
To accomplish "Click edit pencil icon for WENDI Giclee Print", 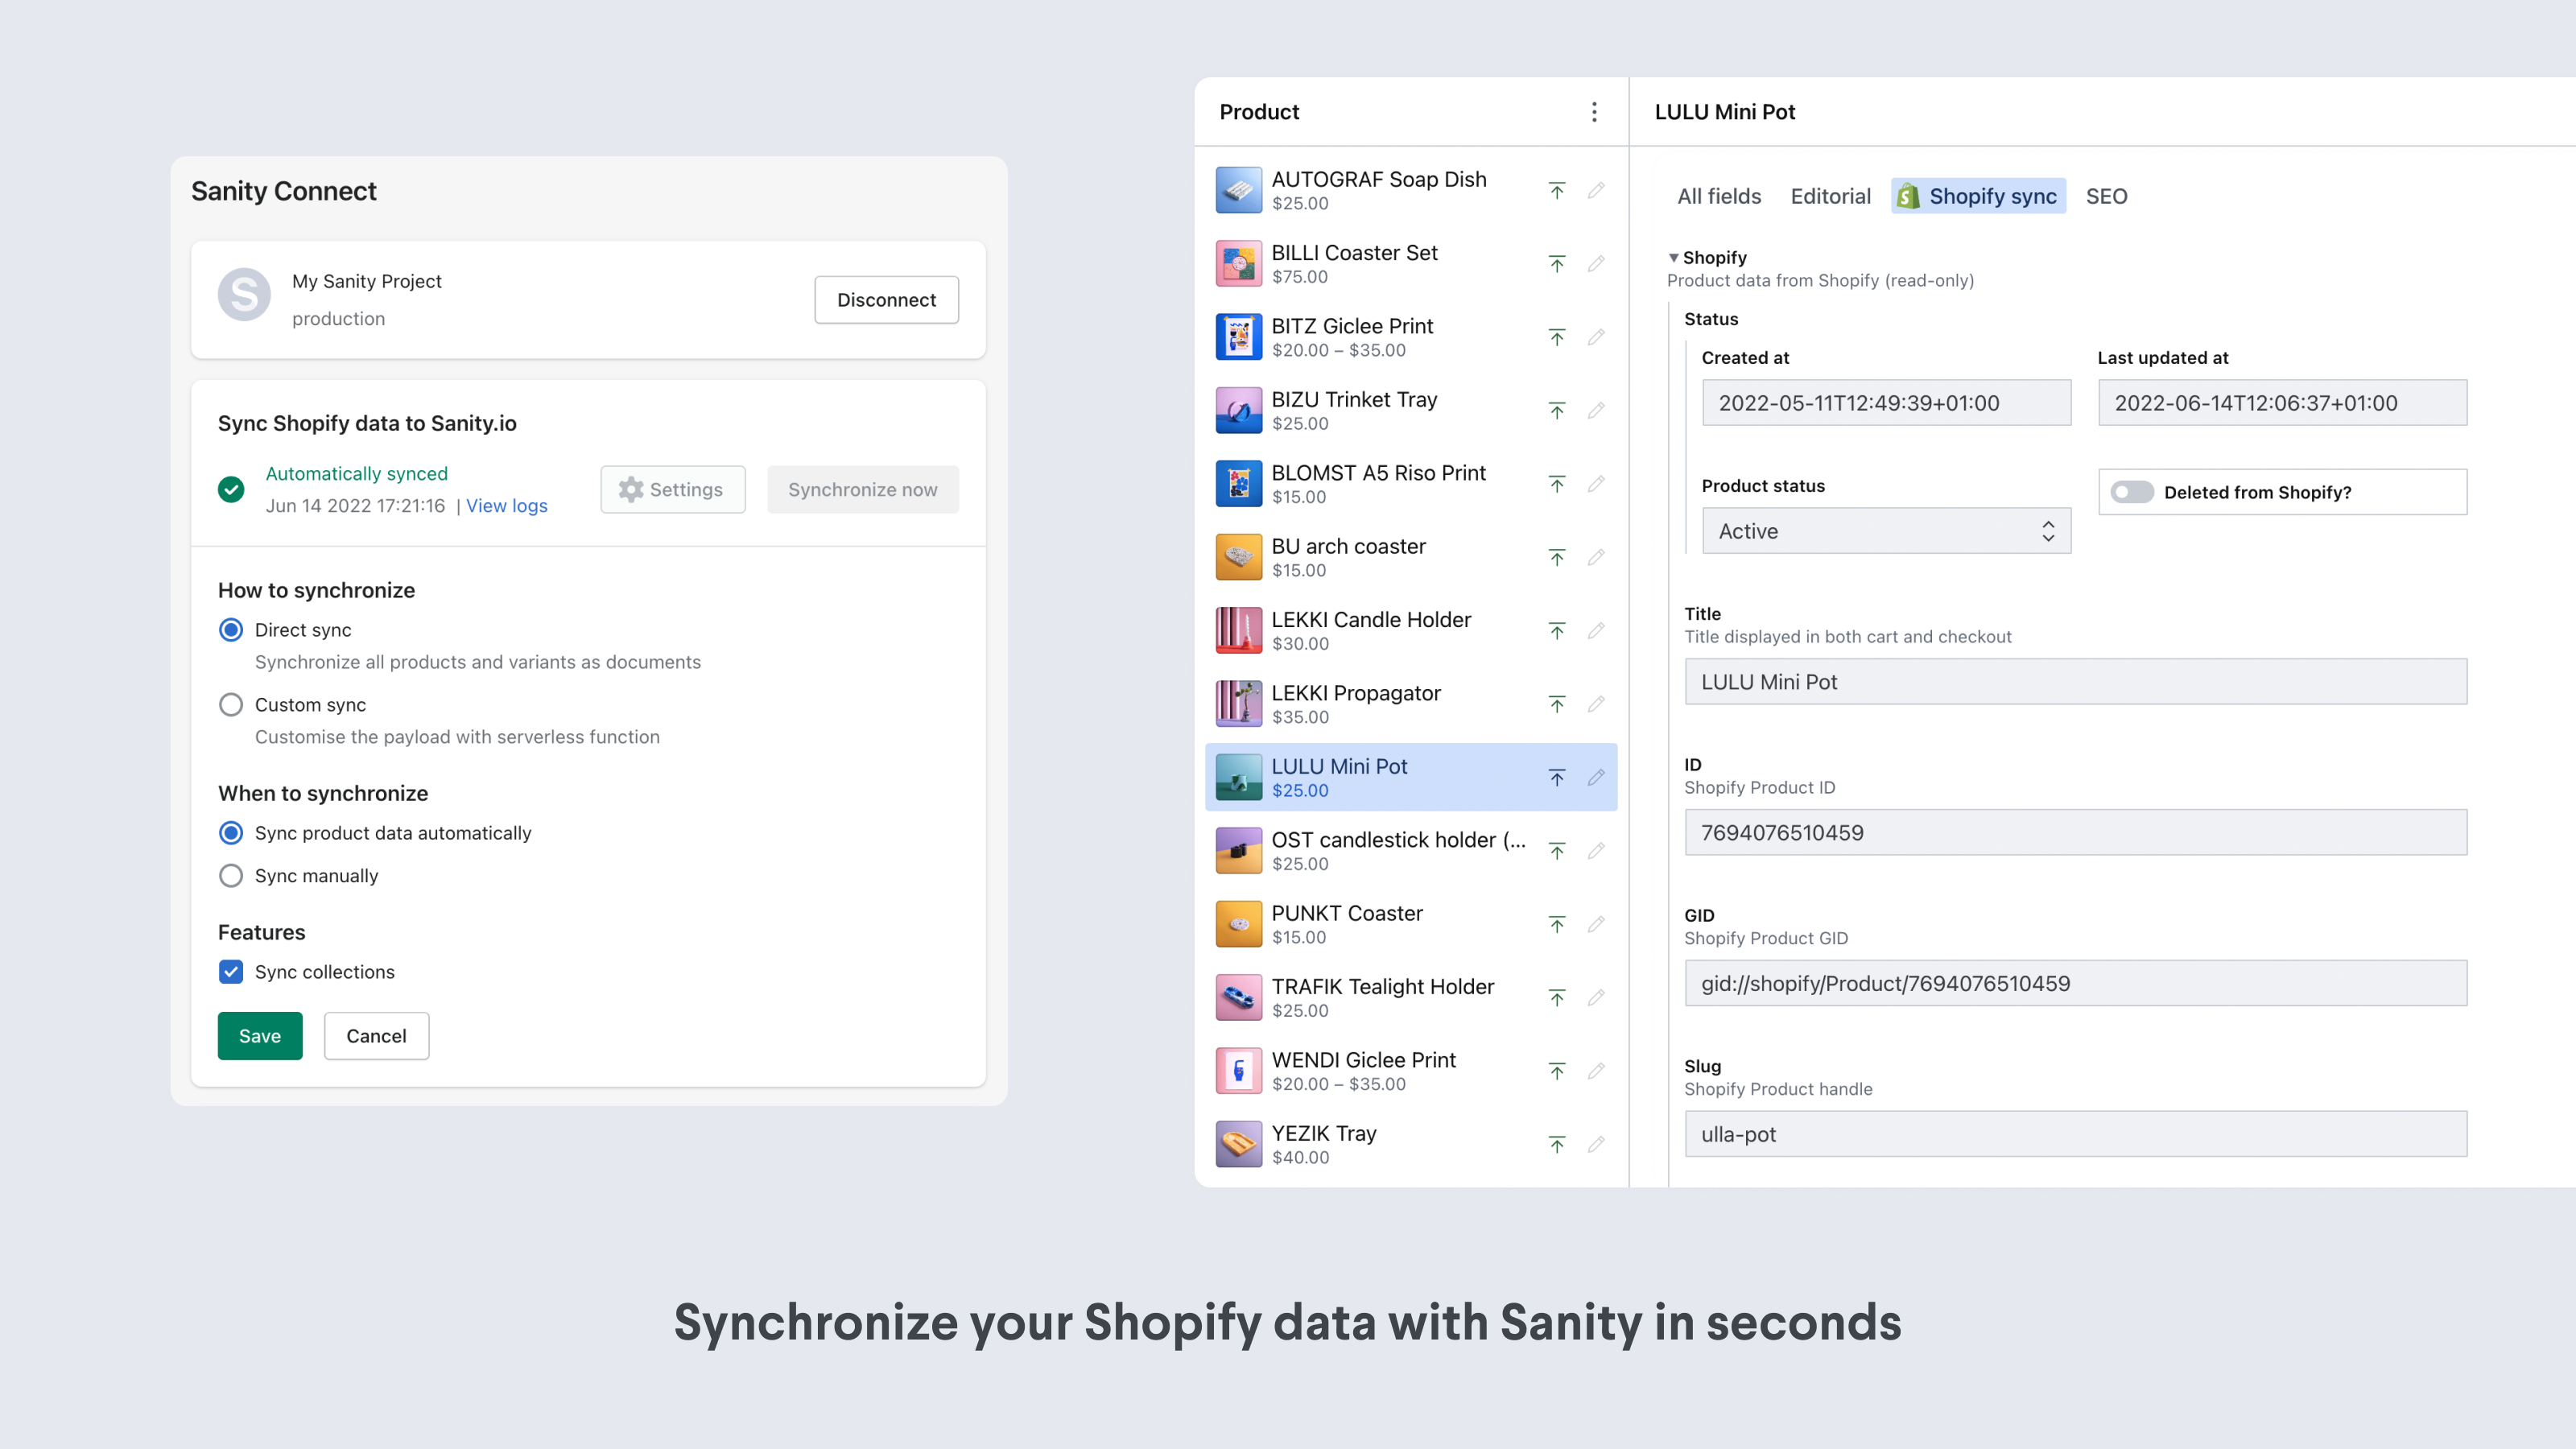I will pyautogui.click(x=1596, y=1071).
